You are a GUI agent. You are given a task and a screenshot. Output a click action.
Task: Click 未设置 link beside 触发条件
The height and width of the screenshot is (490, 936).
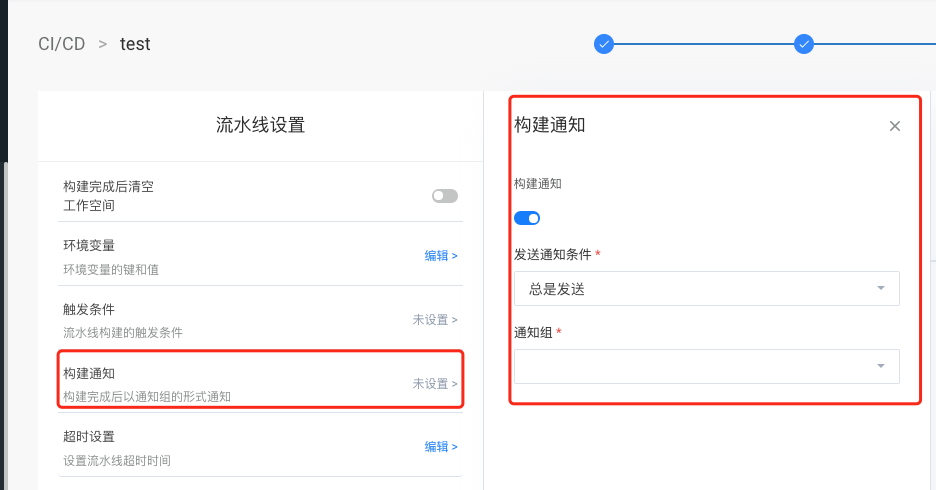point(435,320)
